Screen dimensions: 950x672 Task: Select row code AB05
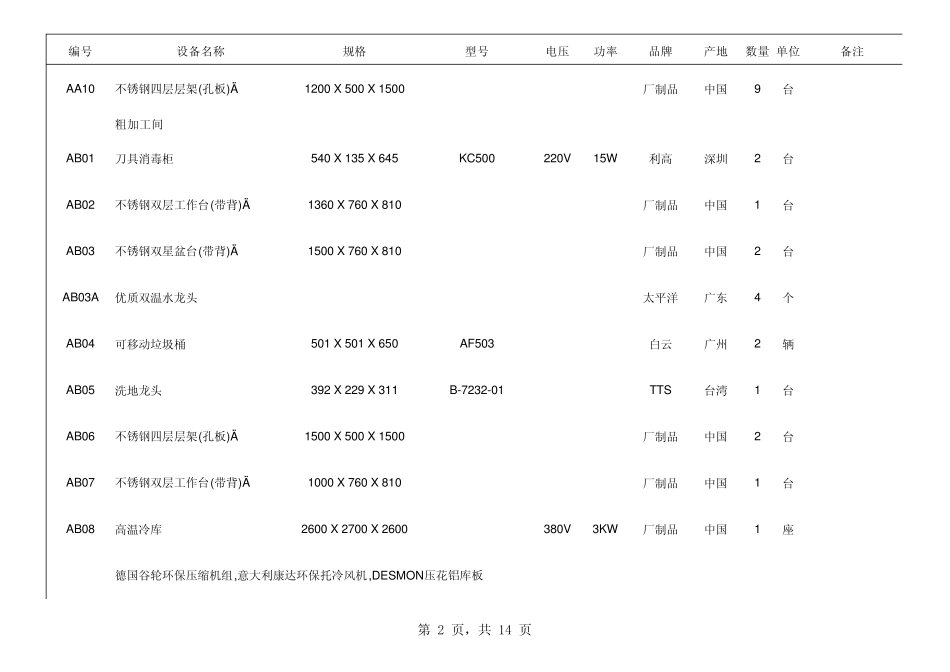click(81, 390)
